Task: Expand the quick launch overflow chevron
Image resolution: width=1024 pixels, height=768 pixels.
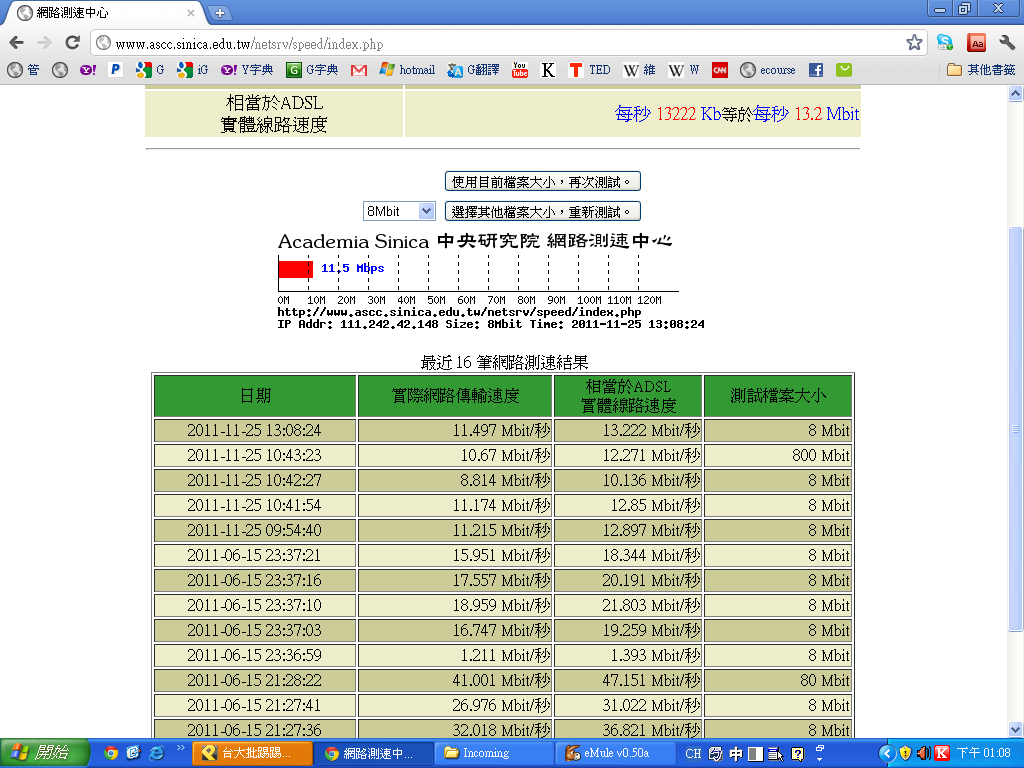Action: (x=181, y=747)
